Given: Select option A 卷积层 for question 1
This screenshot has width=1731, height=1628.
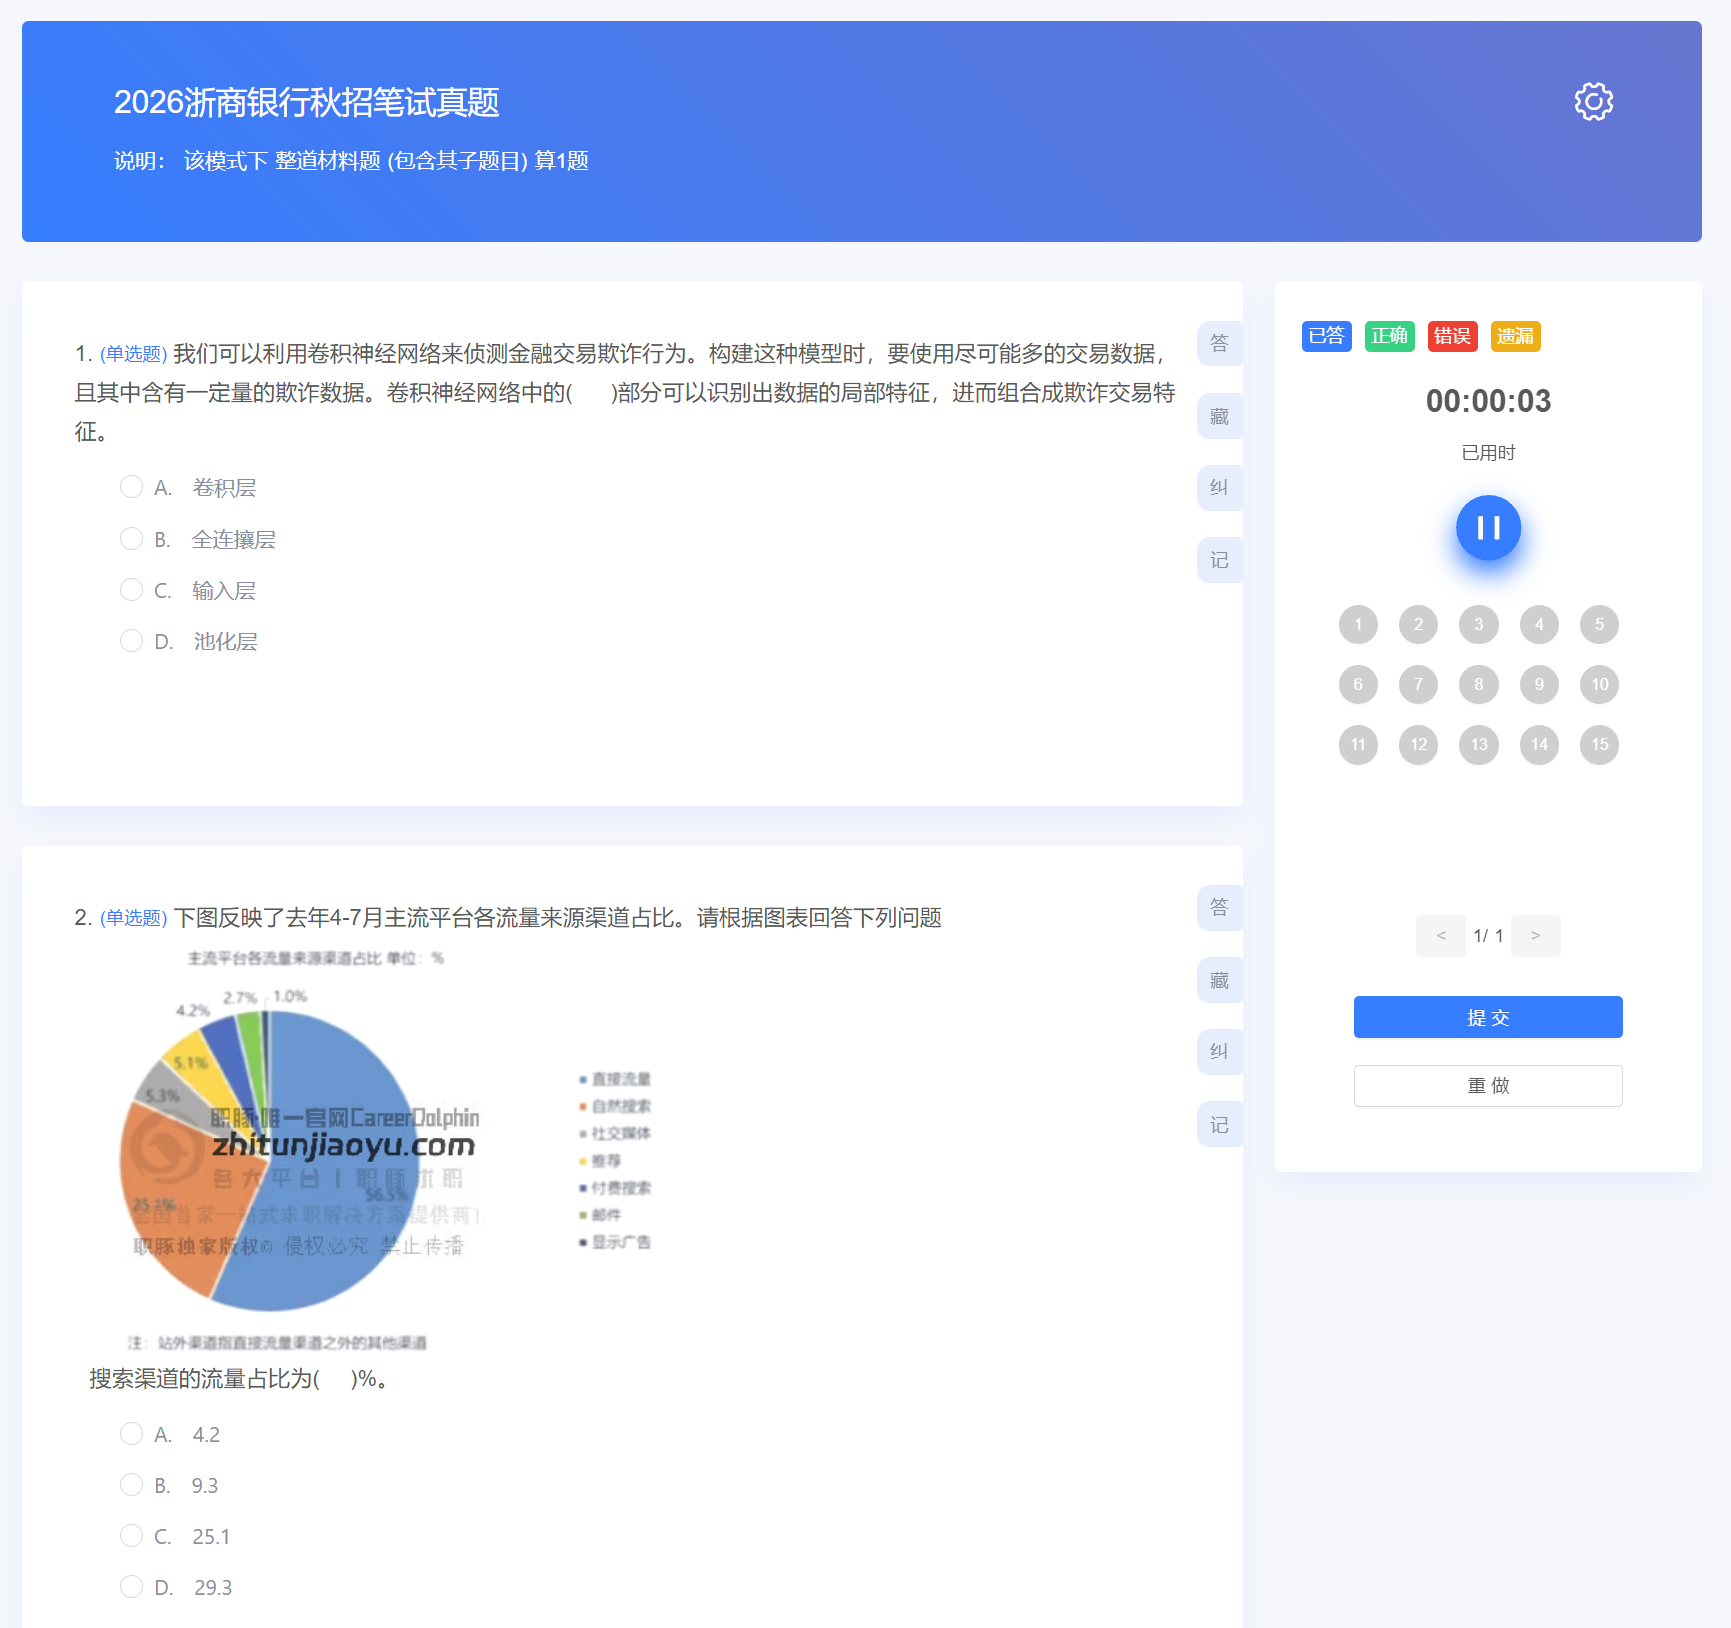Looking at the screenshot, I should click(x=131, y=487).
